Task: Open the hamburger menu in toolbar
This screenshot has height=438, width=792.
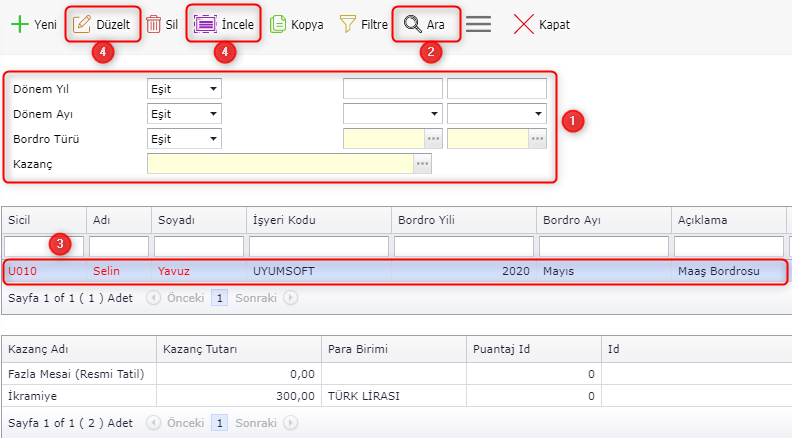Action: (x=478, y=24)
